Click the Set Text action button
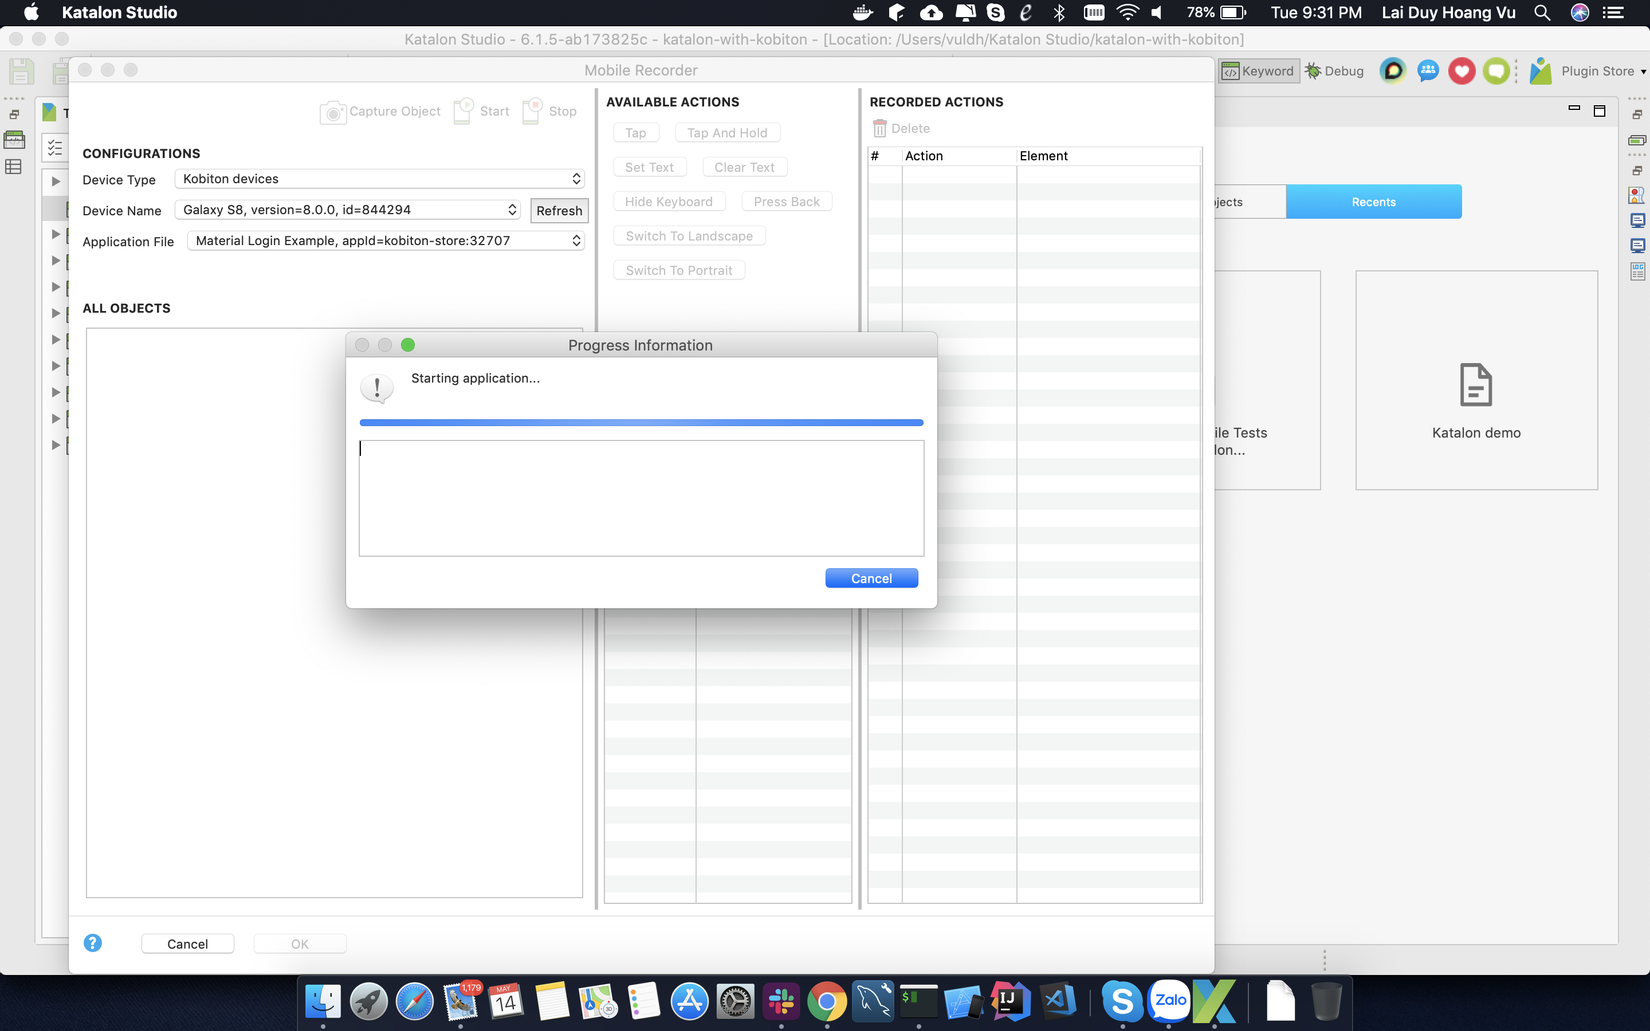 [649, 167]
